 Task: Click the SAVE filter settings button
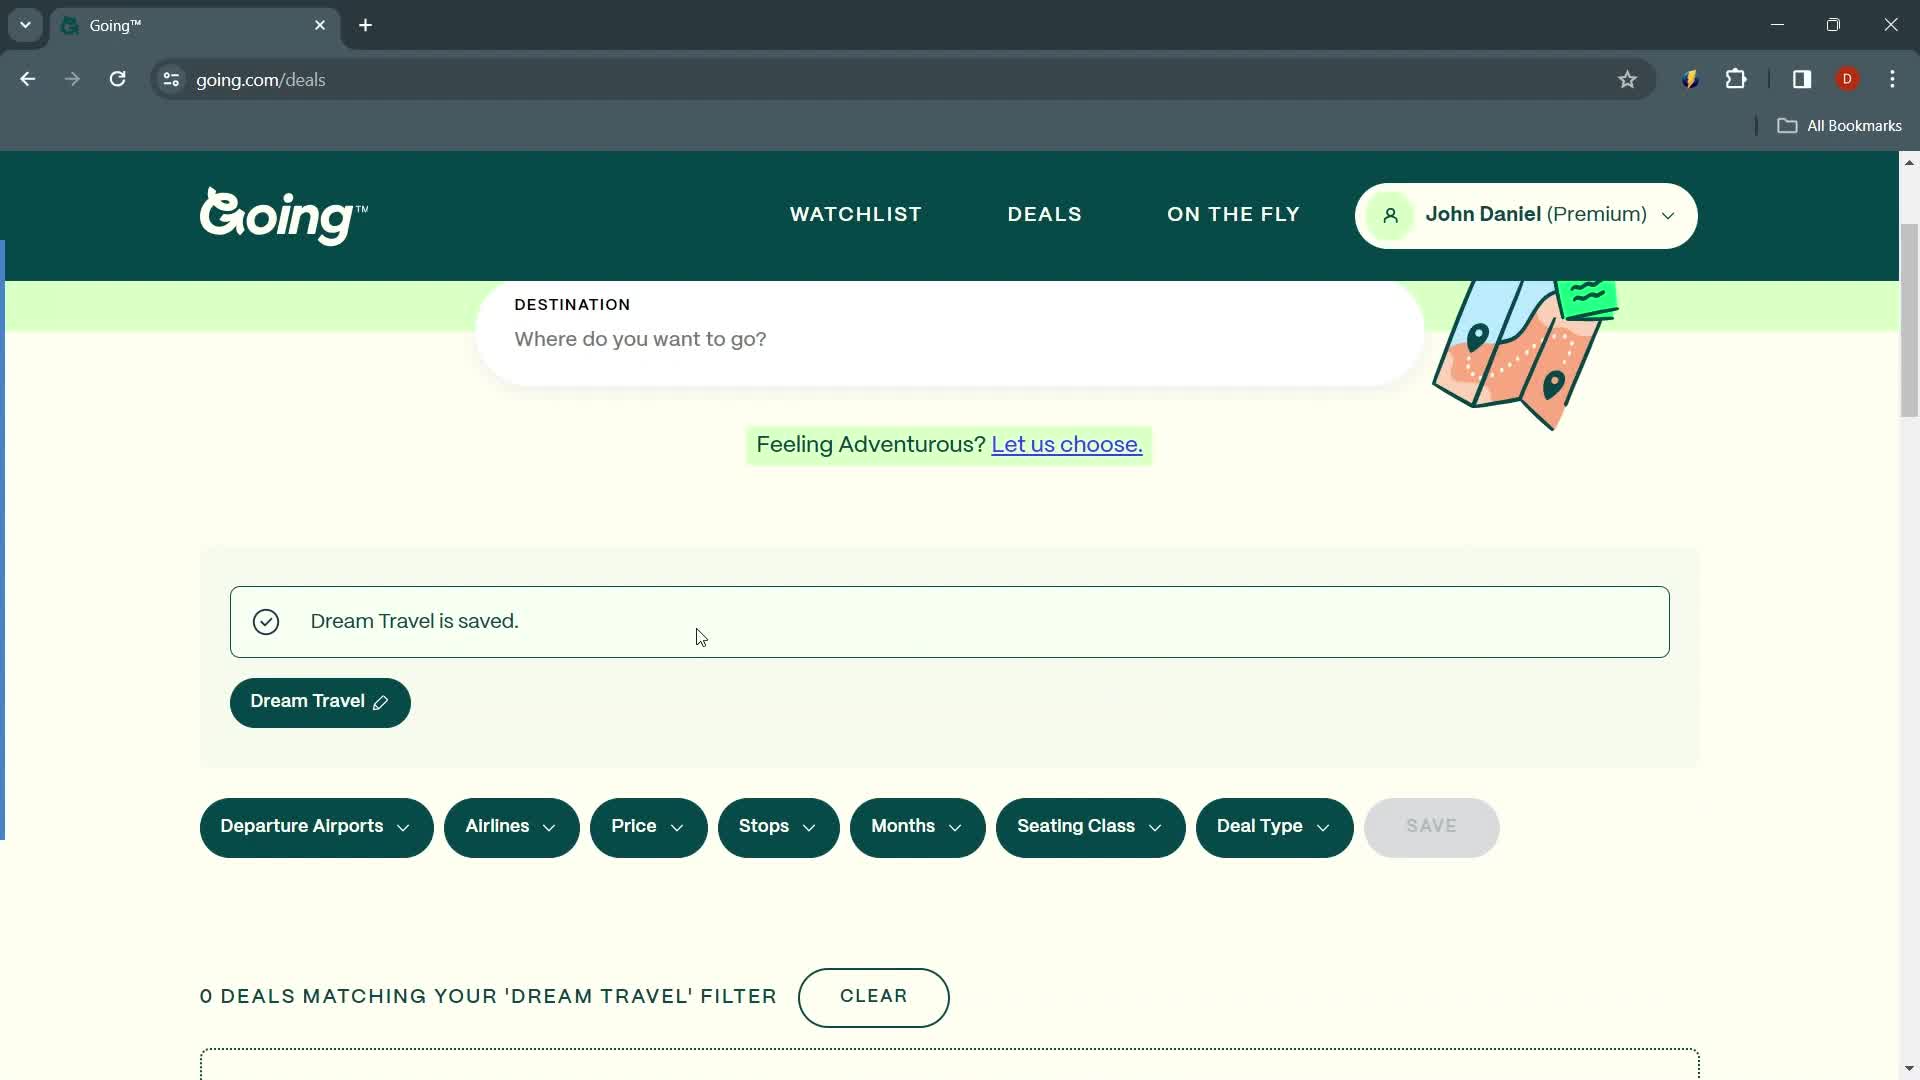[1431, 825]
